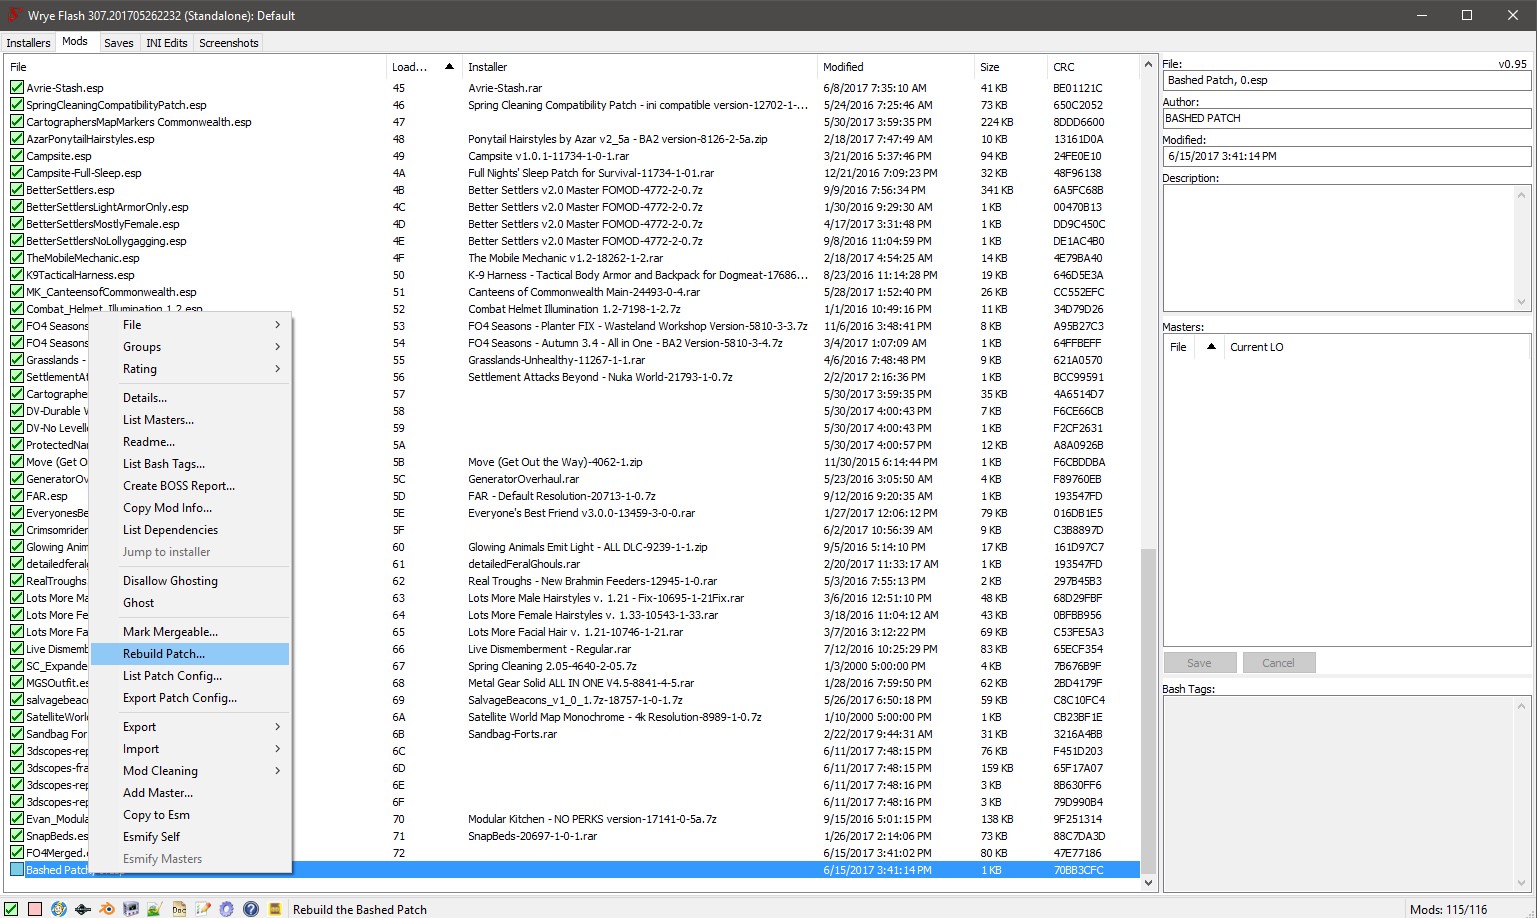The width and height of the screenshot is (1537, 918).
Task: Choose Export Patch Config...
Action: pos(190,698)
